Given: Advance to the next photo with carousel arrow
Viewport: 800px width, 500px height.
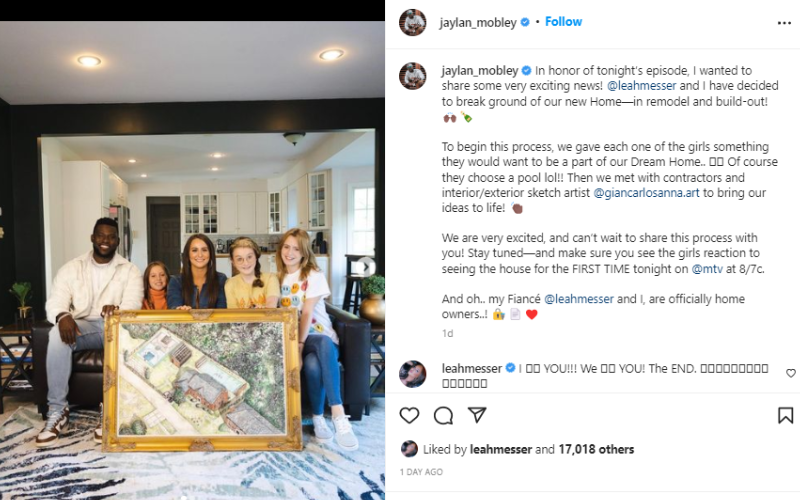Looking at the screenshot, I should (366, 266).
